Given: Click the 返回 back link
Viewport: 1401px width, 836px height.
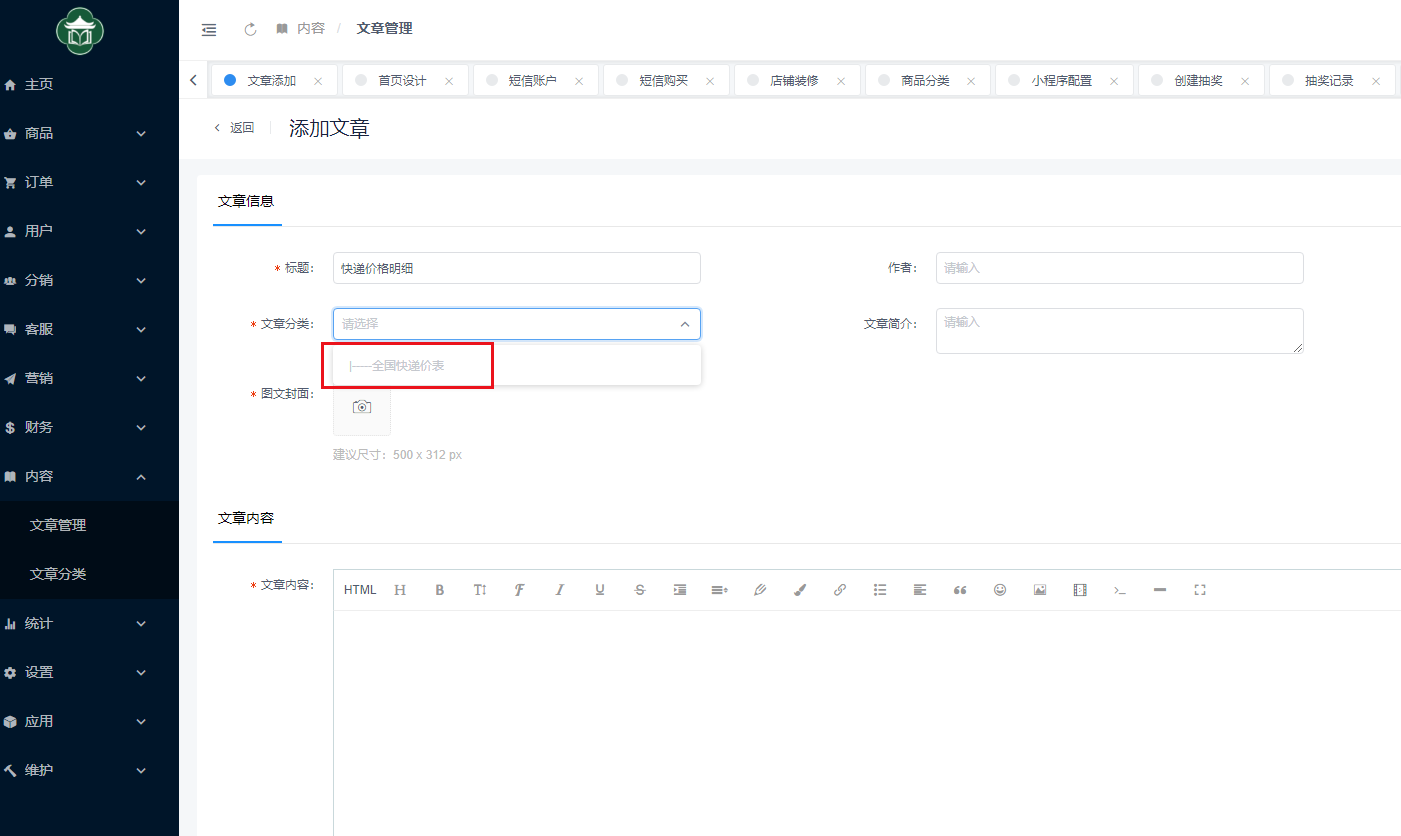Looking at the screenshot, I should (x=235, y=128).
